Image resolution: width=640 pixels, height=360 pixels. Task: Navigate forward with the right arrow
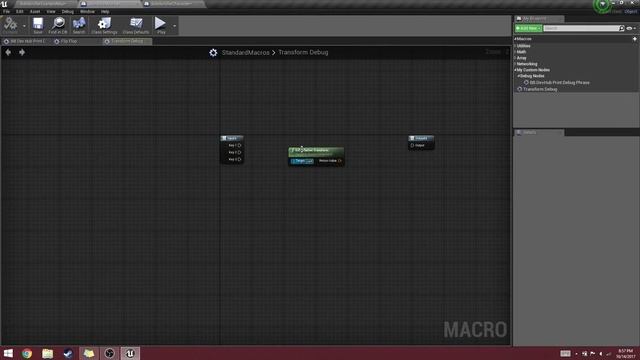tap(22, 52)
